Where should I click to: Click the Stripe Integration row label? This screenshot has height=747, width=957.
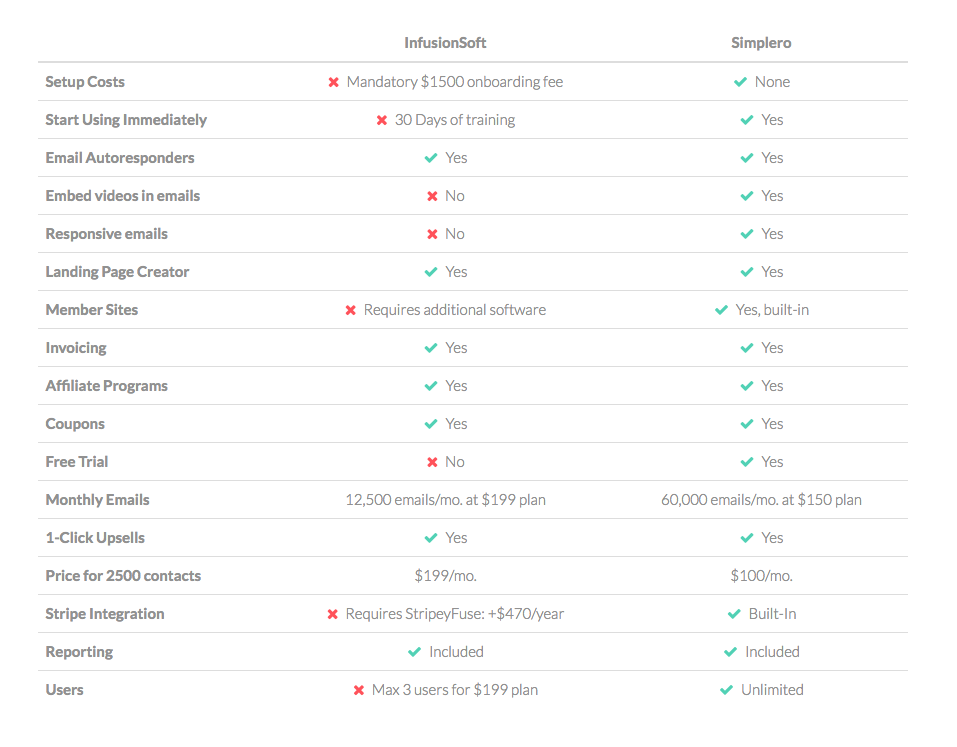(105, 614)
